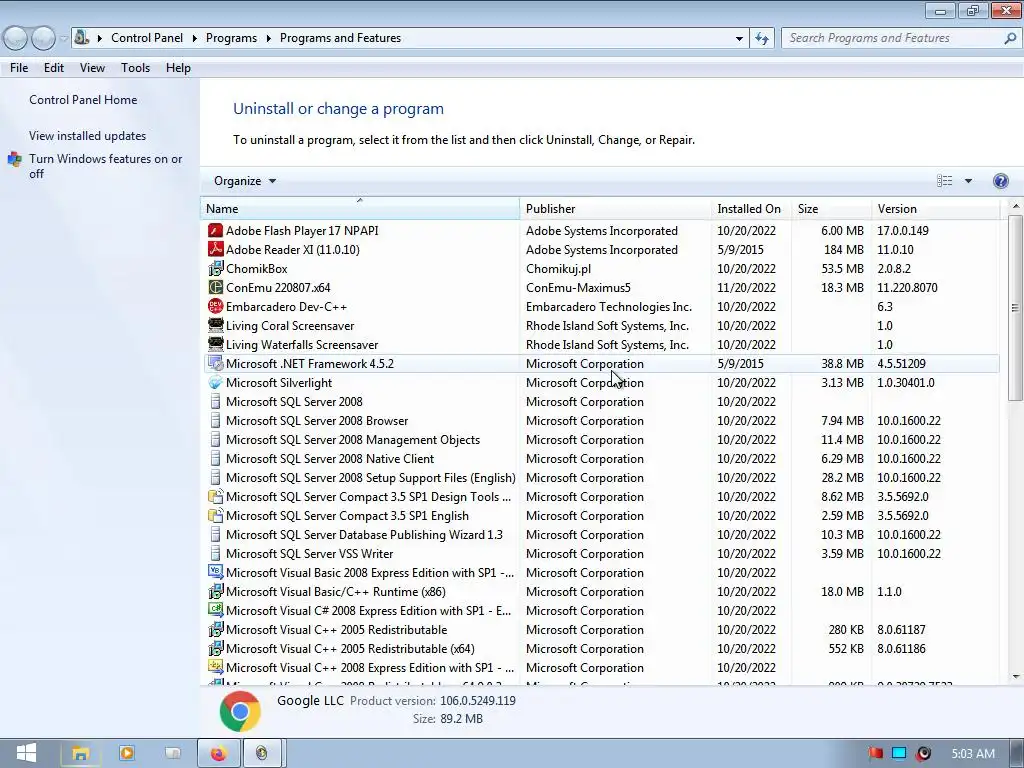Screen dimensions: 1024x768
Task: Expand the arrow after Control Panel breadcrumb
Action: tap(195, 39)
